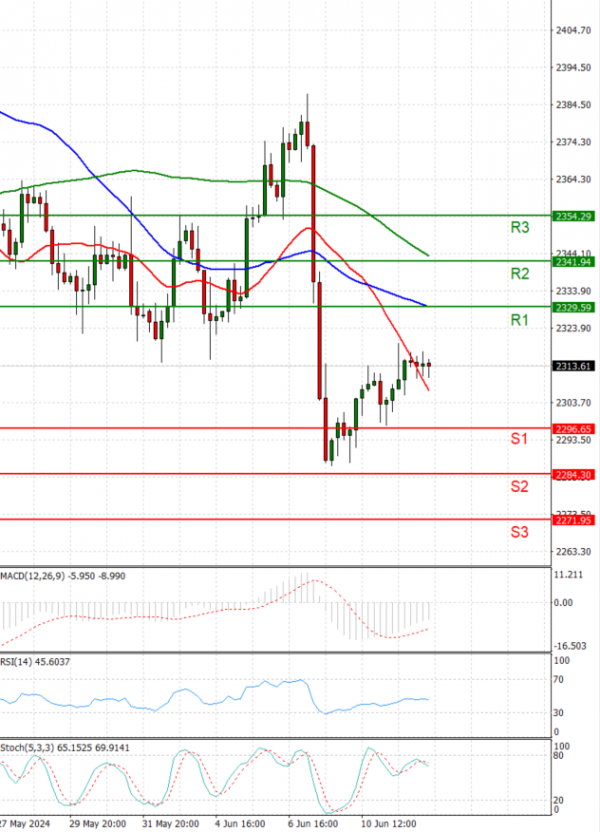Click the MACD -16.503 scale value
Image resolution: width=600 pixels, height=832 pixels.
(x=570, y=646)
